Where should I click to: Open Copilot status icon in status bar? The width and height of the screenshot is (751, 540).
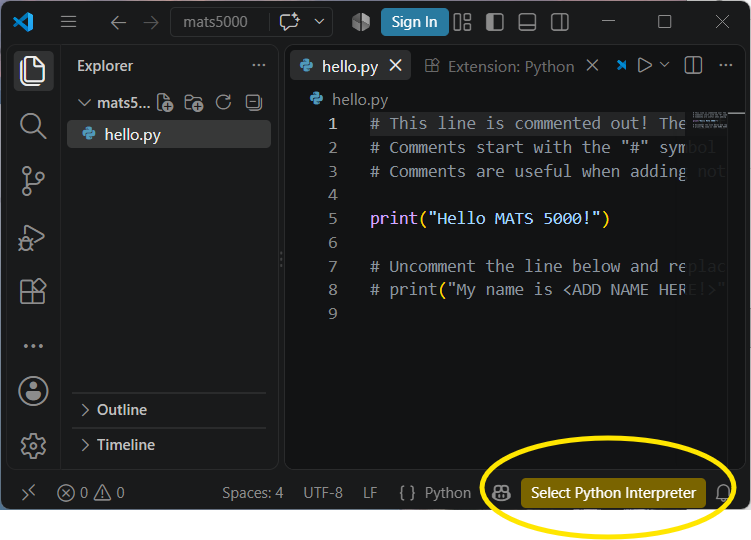[x=501, y=493]
